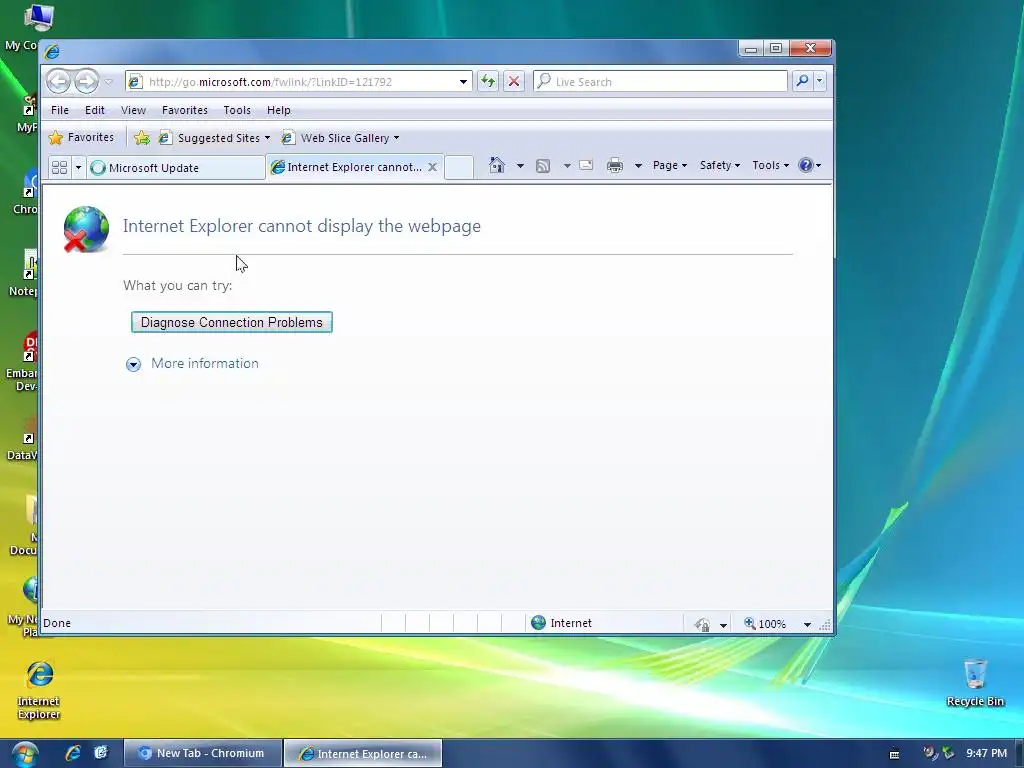
Task: Open search provider options dropdown
Action: 820,81
